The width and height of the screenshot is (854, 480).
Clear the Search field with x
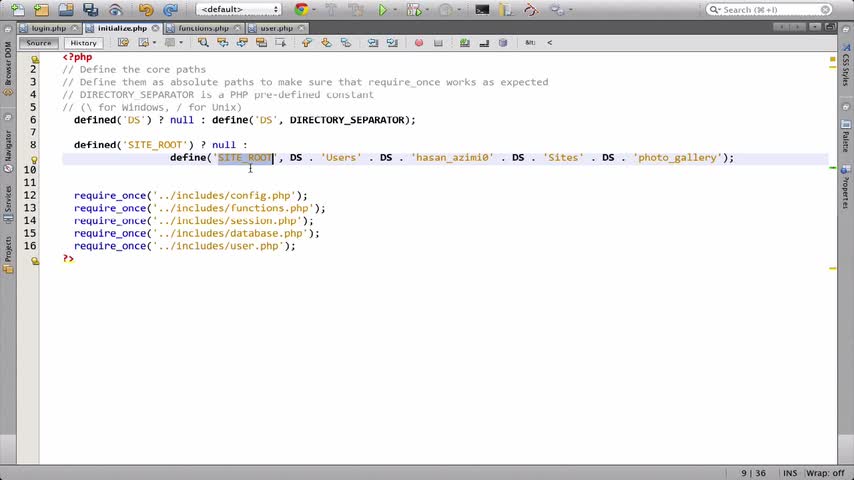click(825, 10)
